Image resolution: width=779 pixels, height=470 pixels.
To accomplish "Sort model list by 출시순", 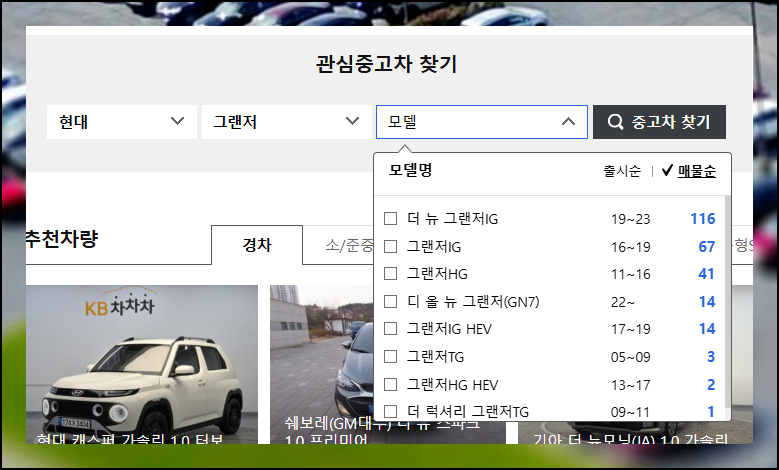I will point(622,171).
